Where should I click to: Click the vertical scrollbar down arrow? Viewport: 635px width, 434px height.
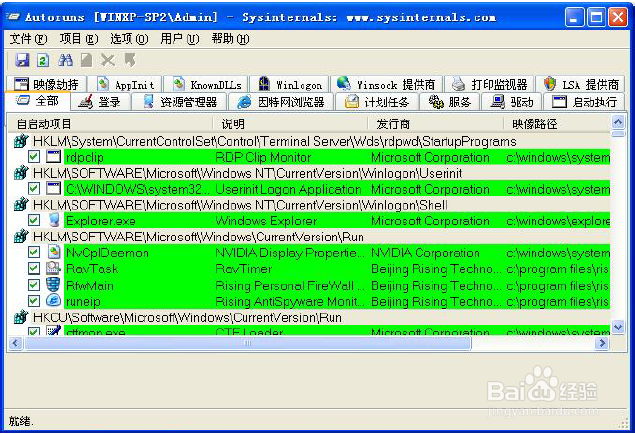[x=618, y=327]
